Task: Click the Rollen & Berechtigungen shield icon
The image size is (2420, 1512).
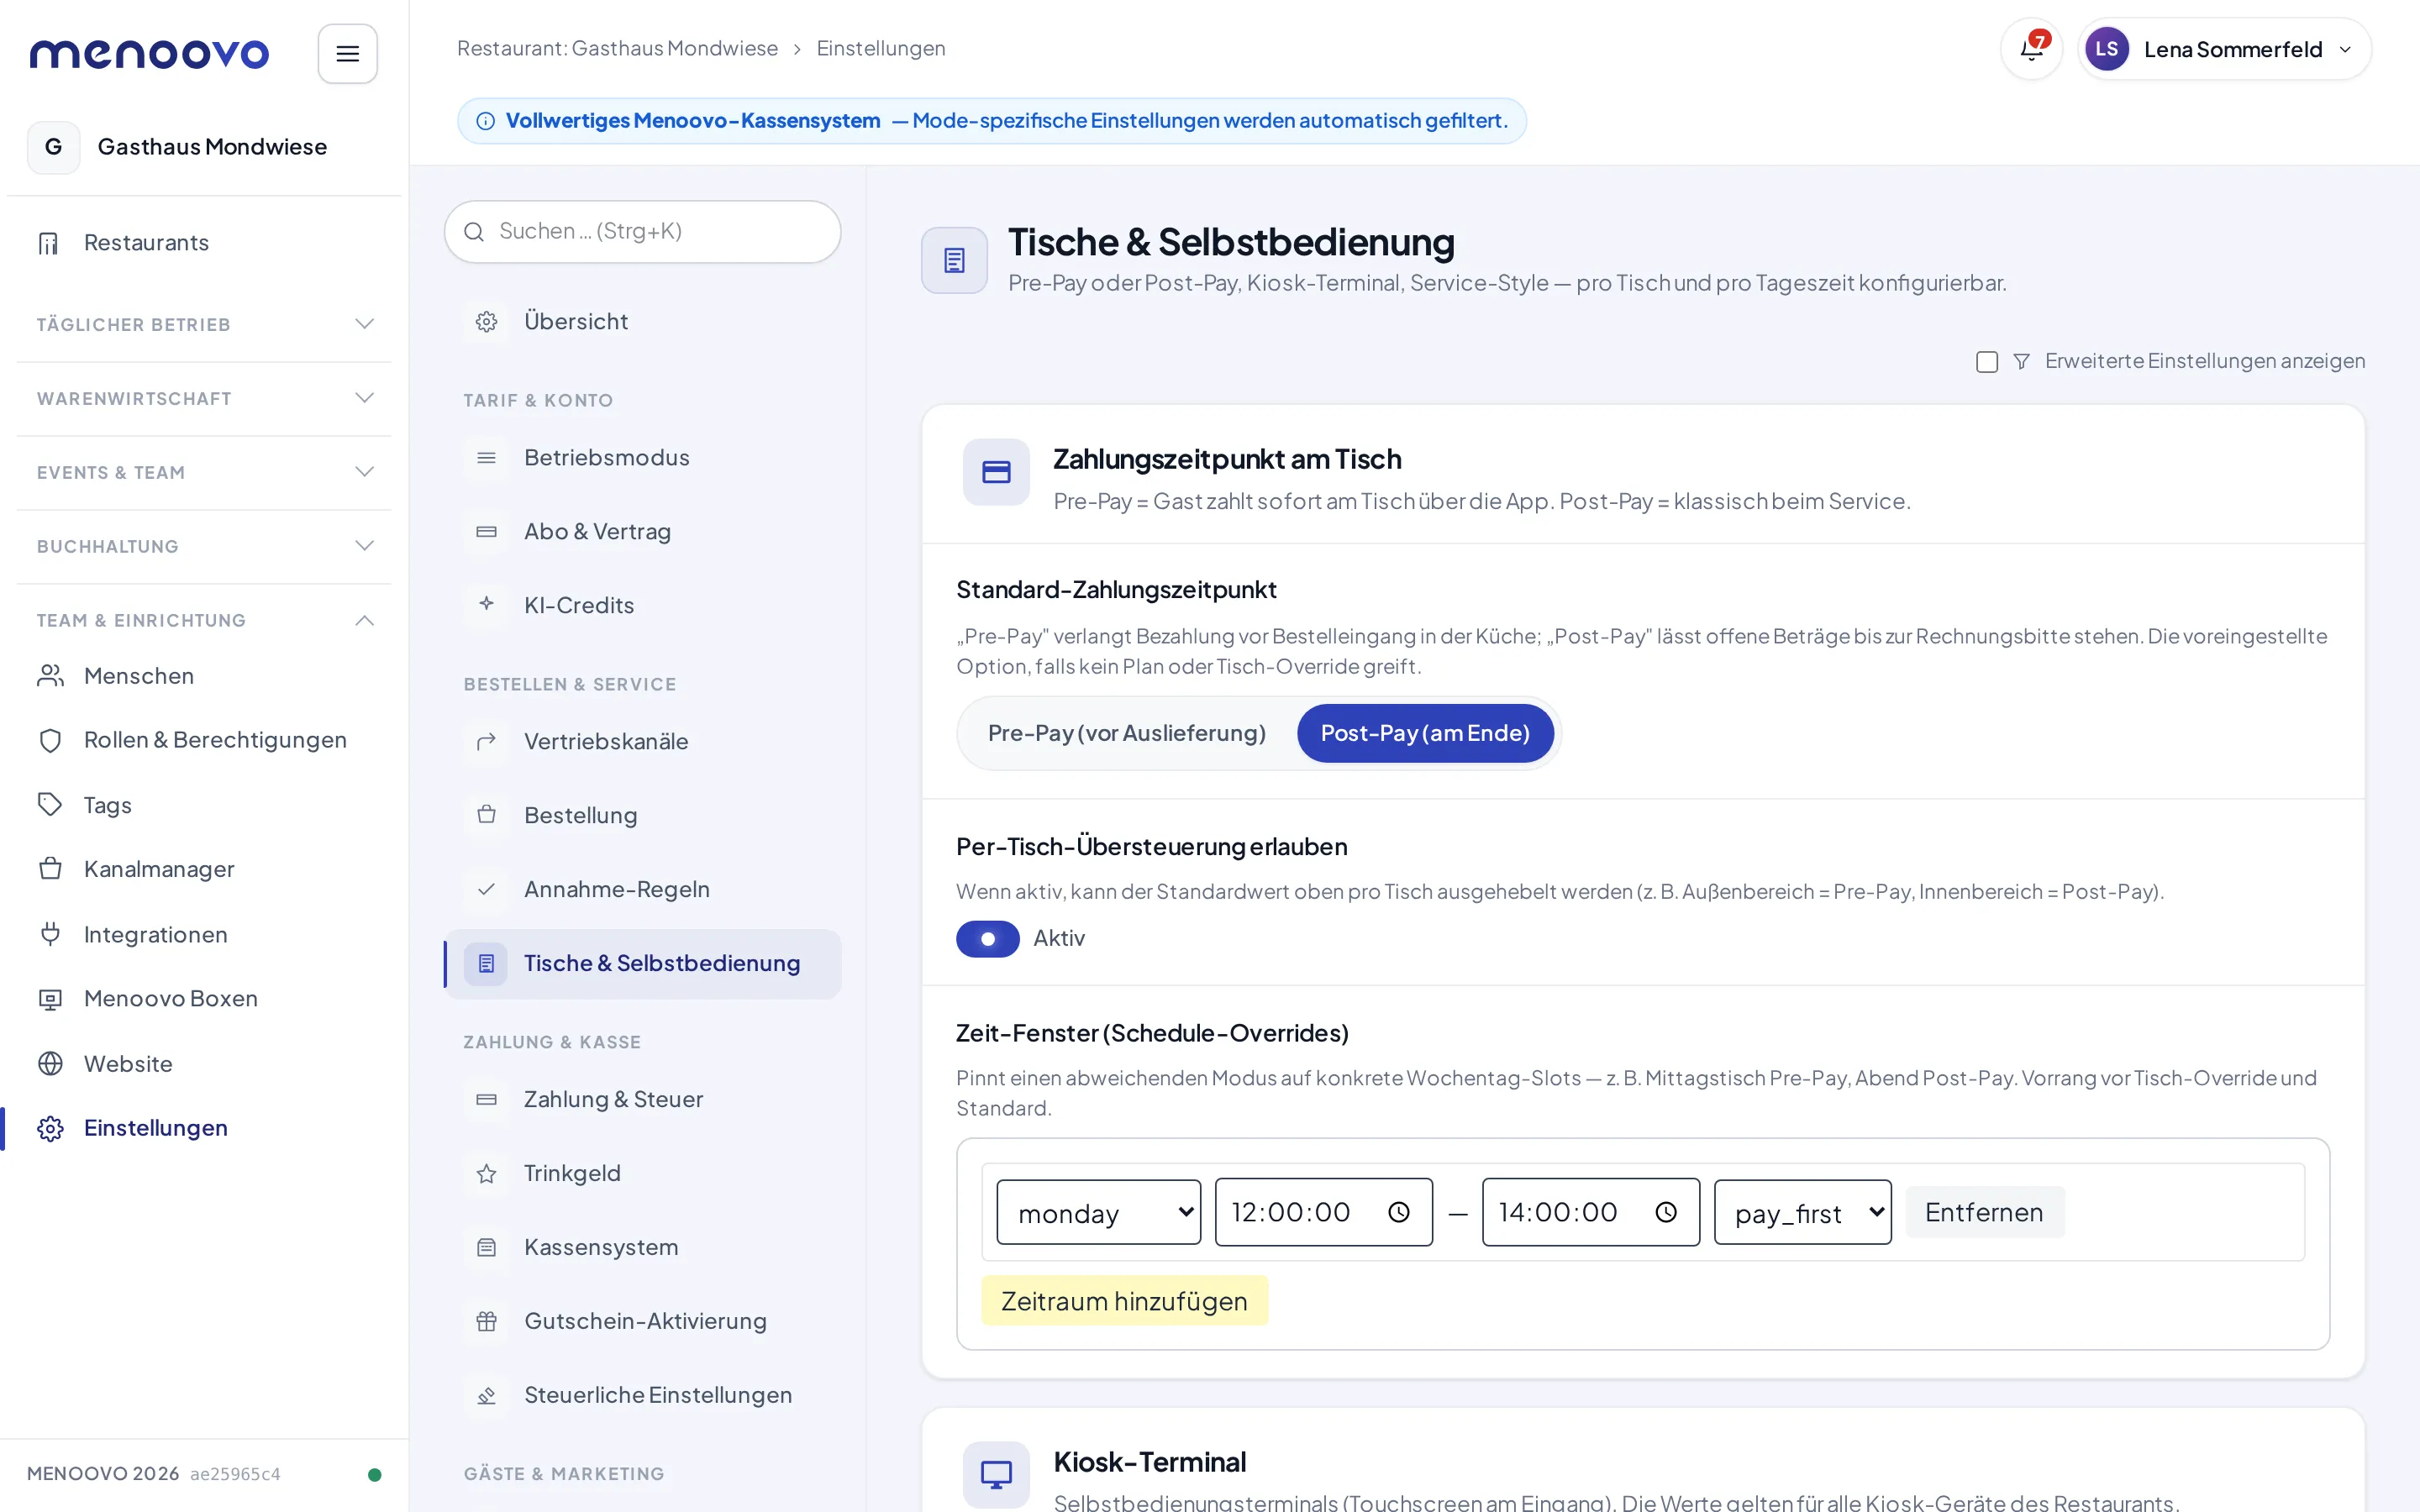Action: (x=50, y=740)
